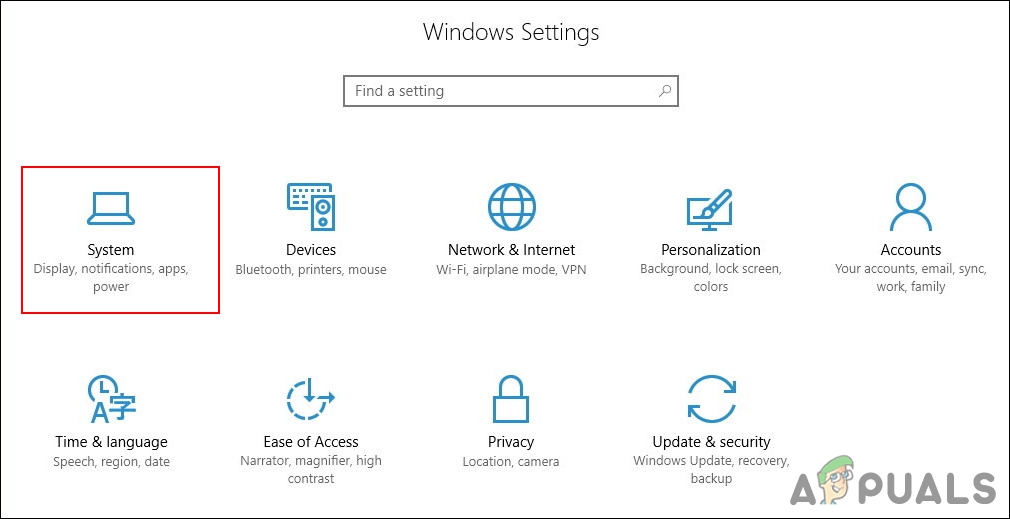This screenshot has height=519, width=1010.
Task: Click the magnifying glass search icon
Action: tap(664, 91)
